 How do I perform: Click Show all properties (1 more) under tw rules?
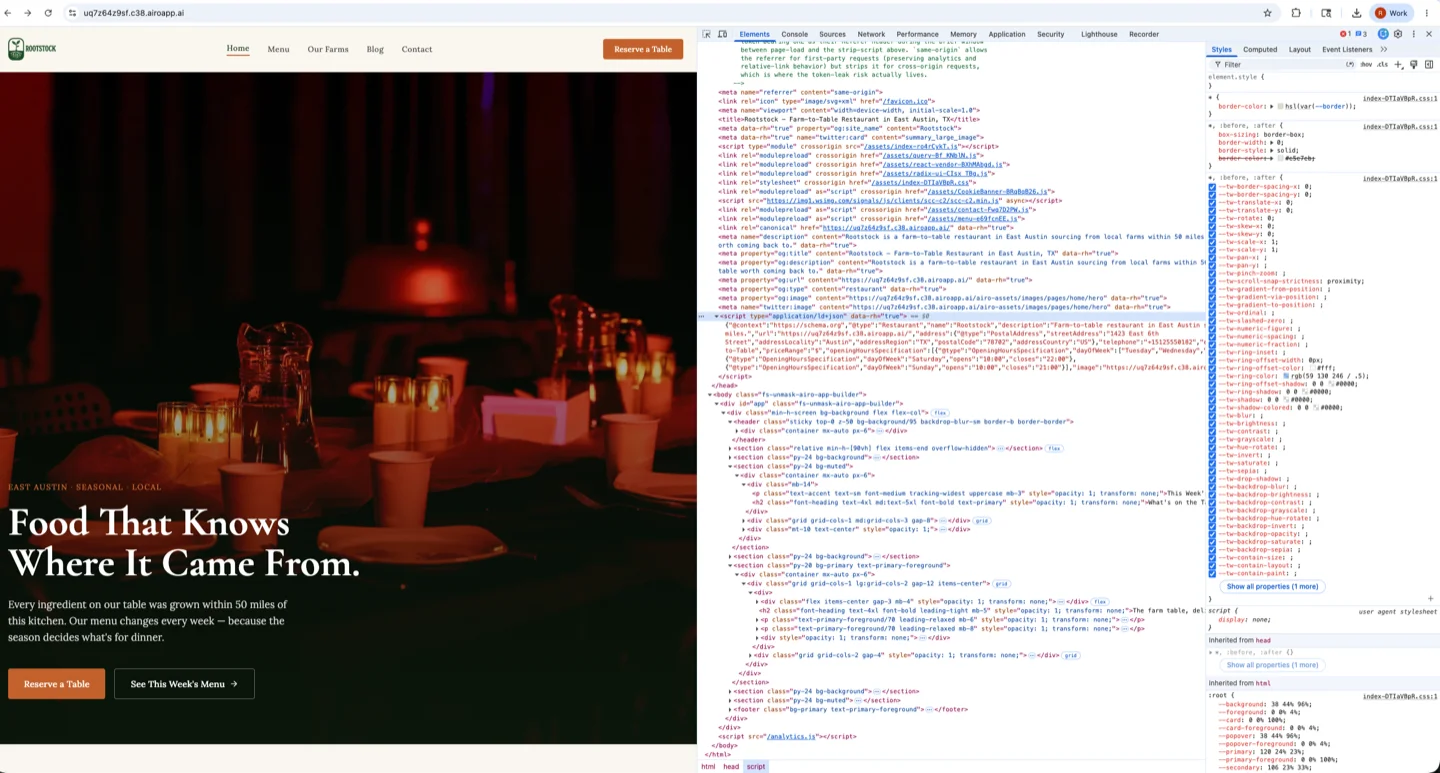[1272, 587]
